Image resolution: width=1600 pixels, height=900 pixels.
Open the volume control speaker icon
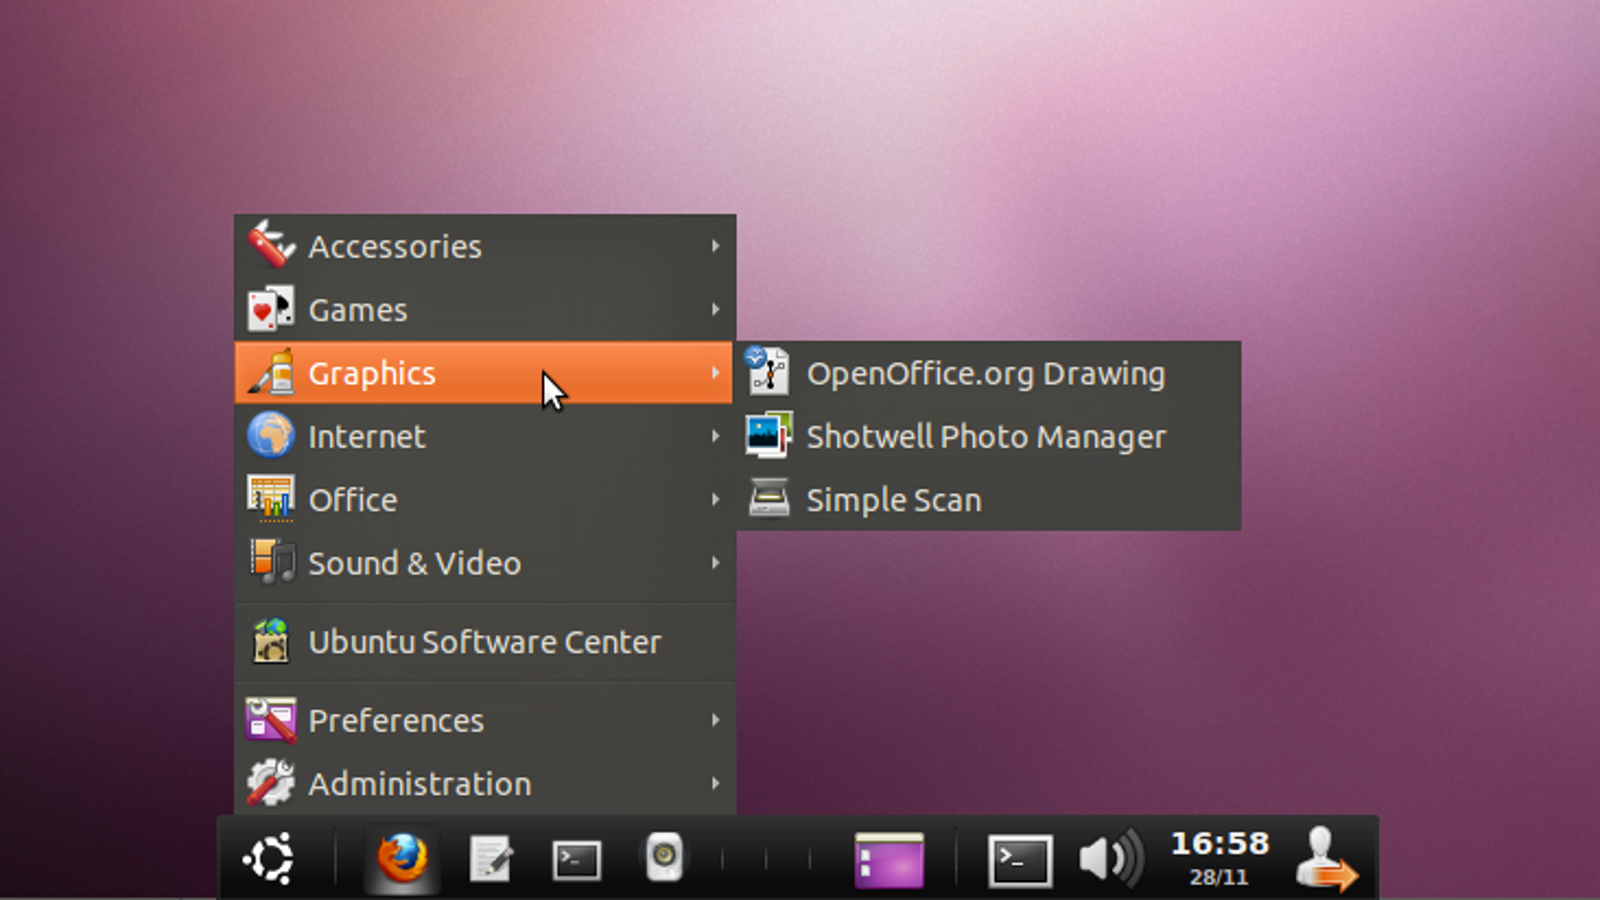1111,859
